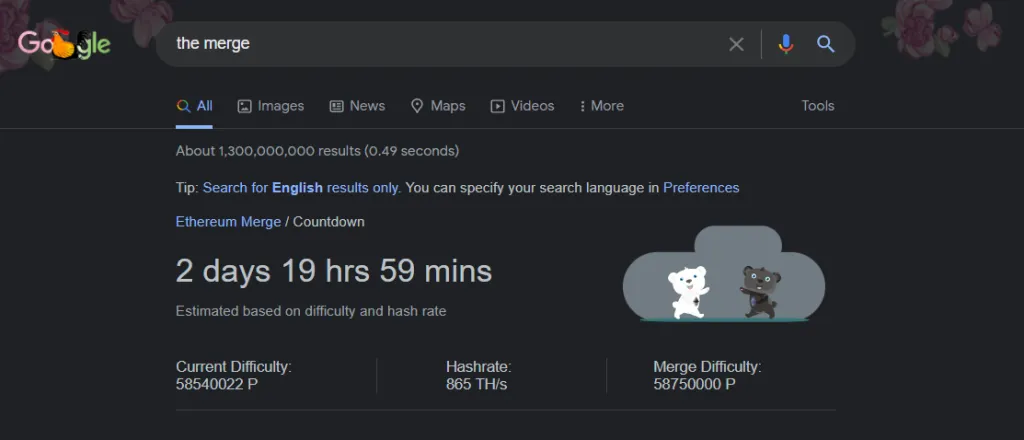The image size is (1024, 440).
Task: Click the black bear in the illustration
Action: [x=760, y=292]
